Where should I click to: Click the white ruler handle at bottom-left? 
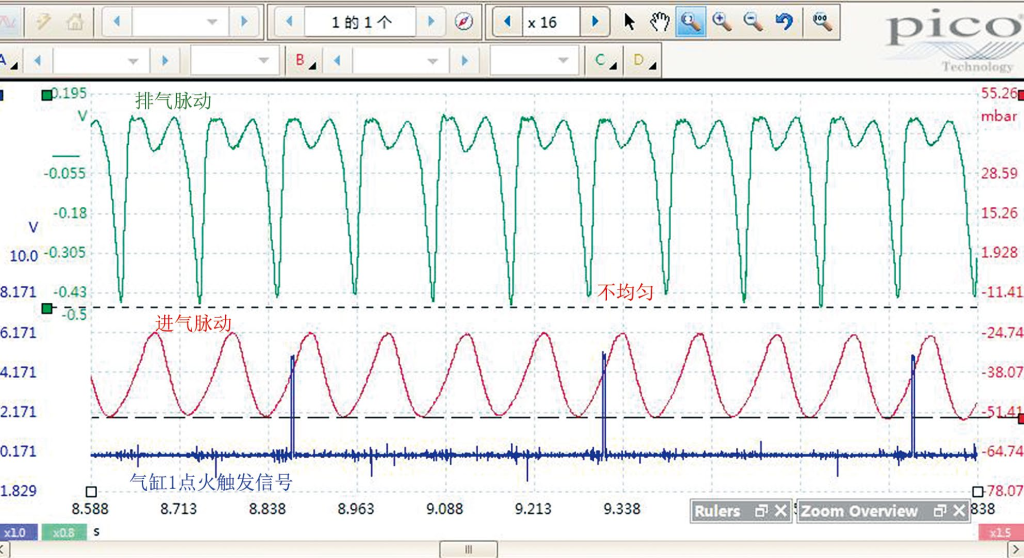click(91, 491)
